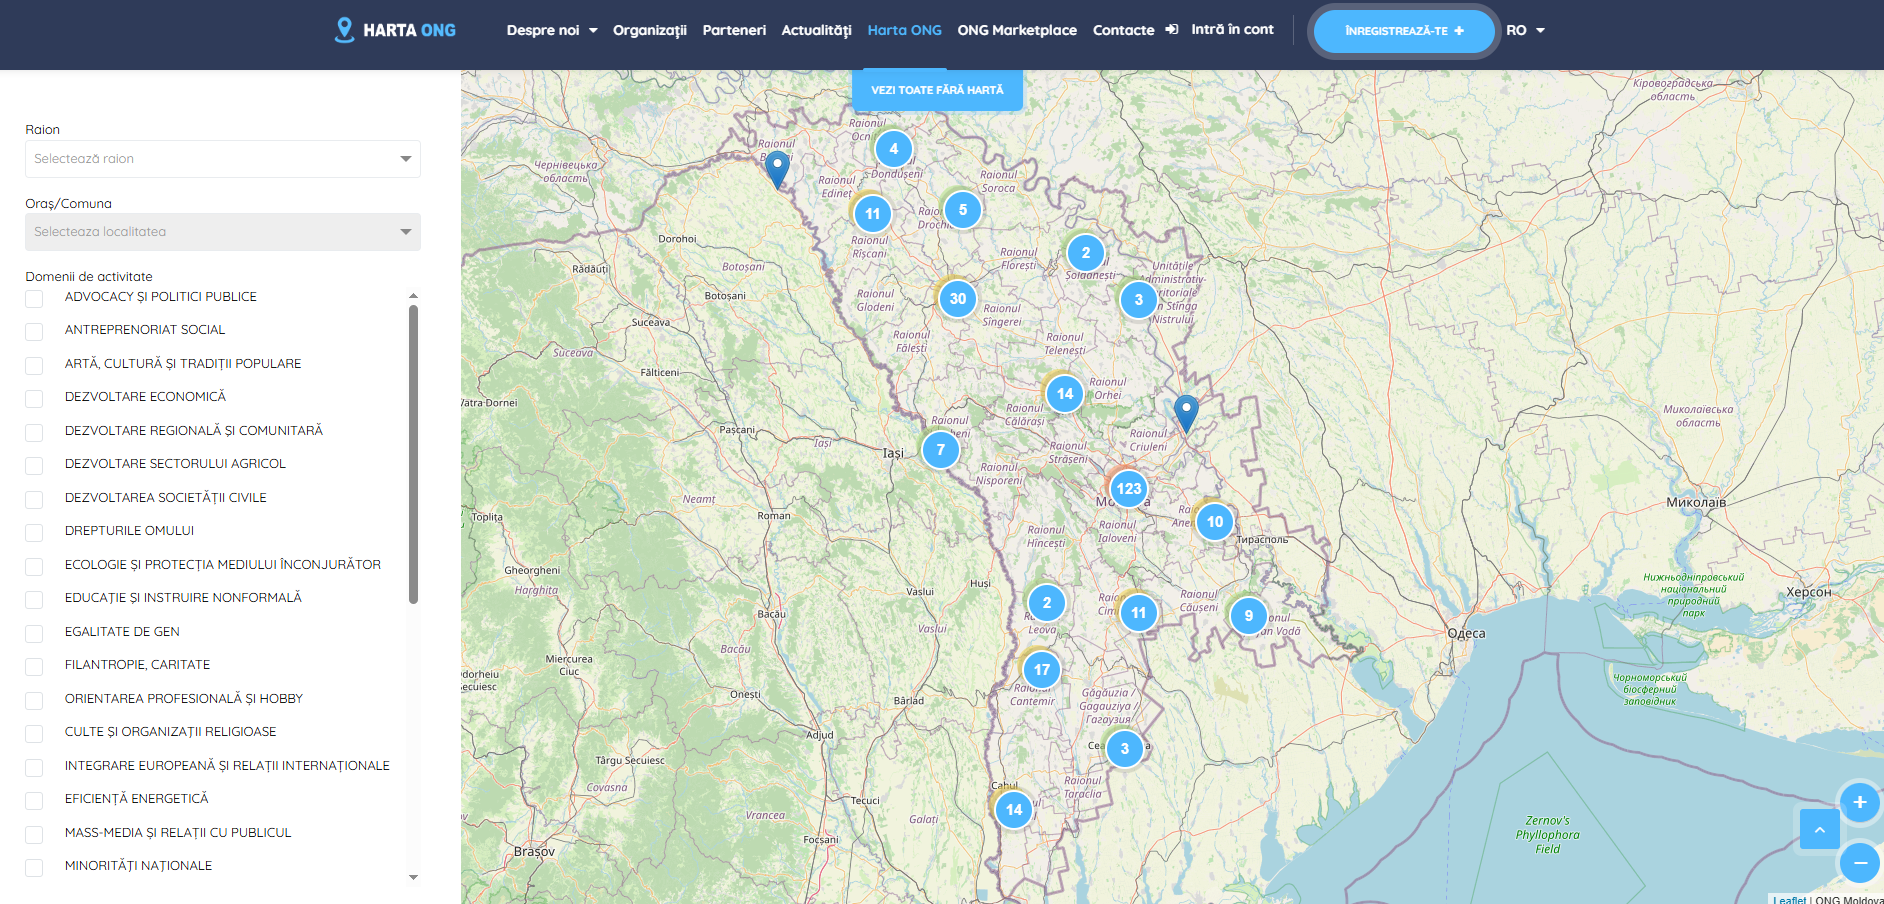Zoom in with the map plus button
1884x904 pixels.
(1859, 802)
